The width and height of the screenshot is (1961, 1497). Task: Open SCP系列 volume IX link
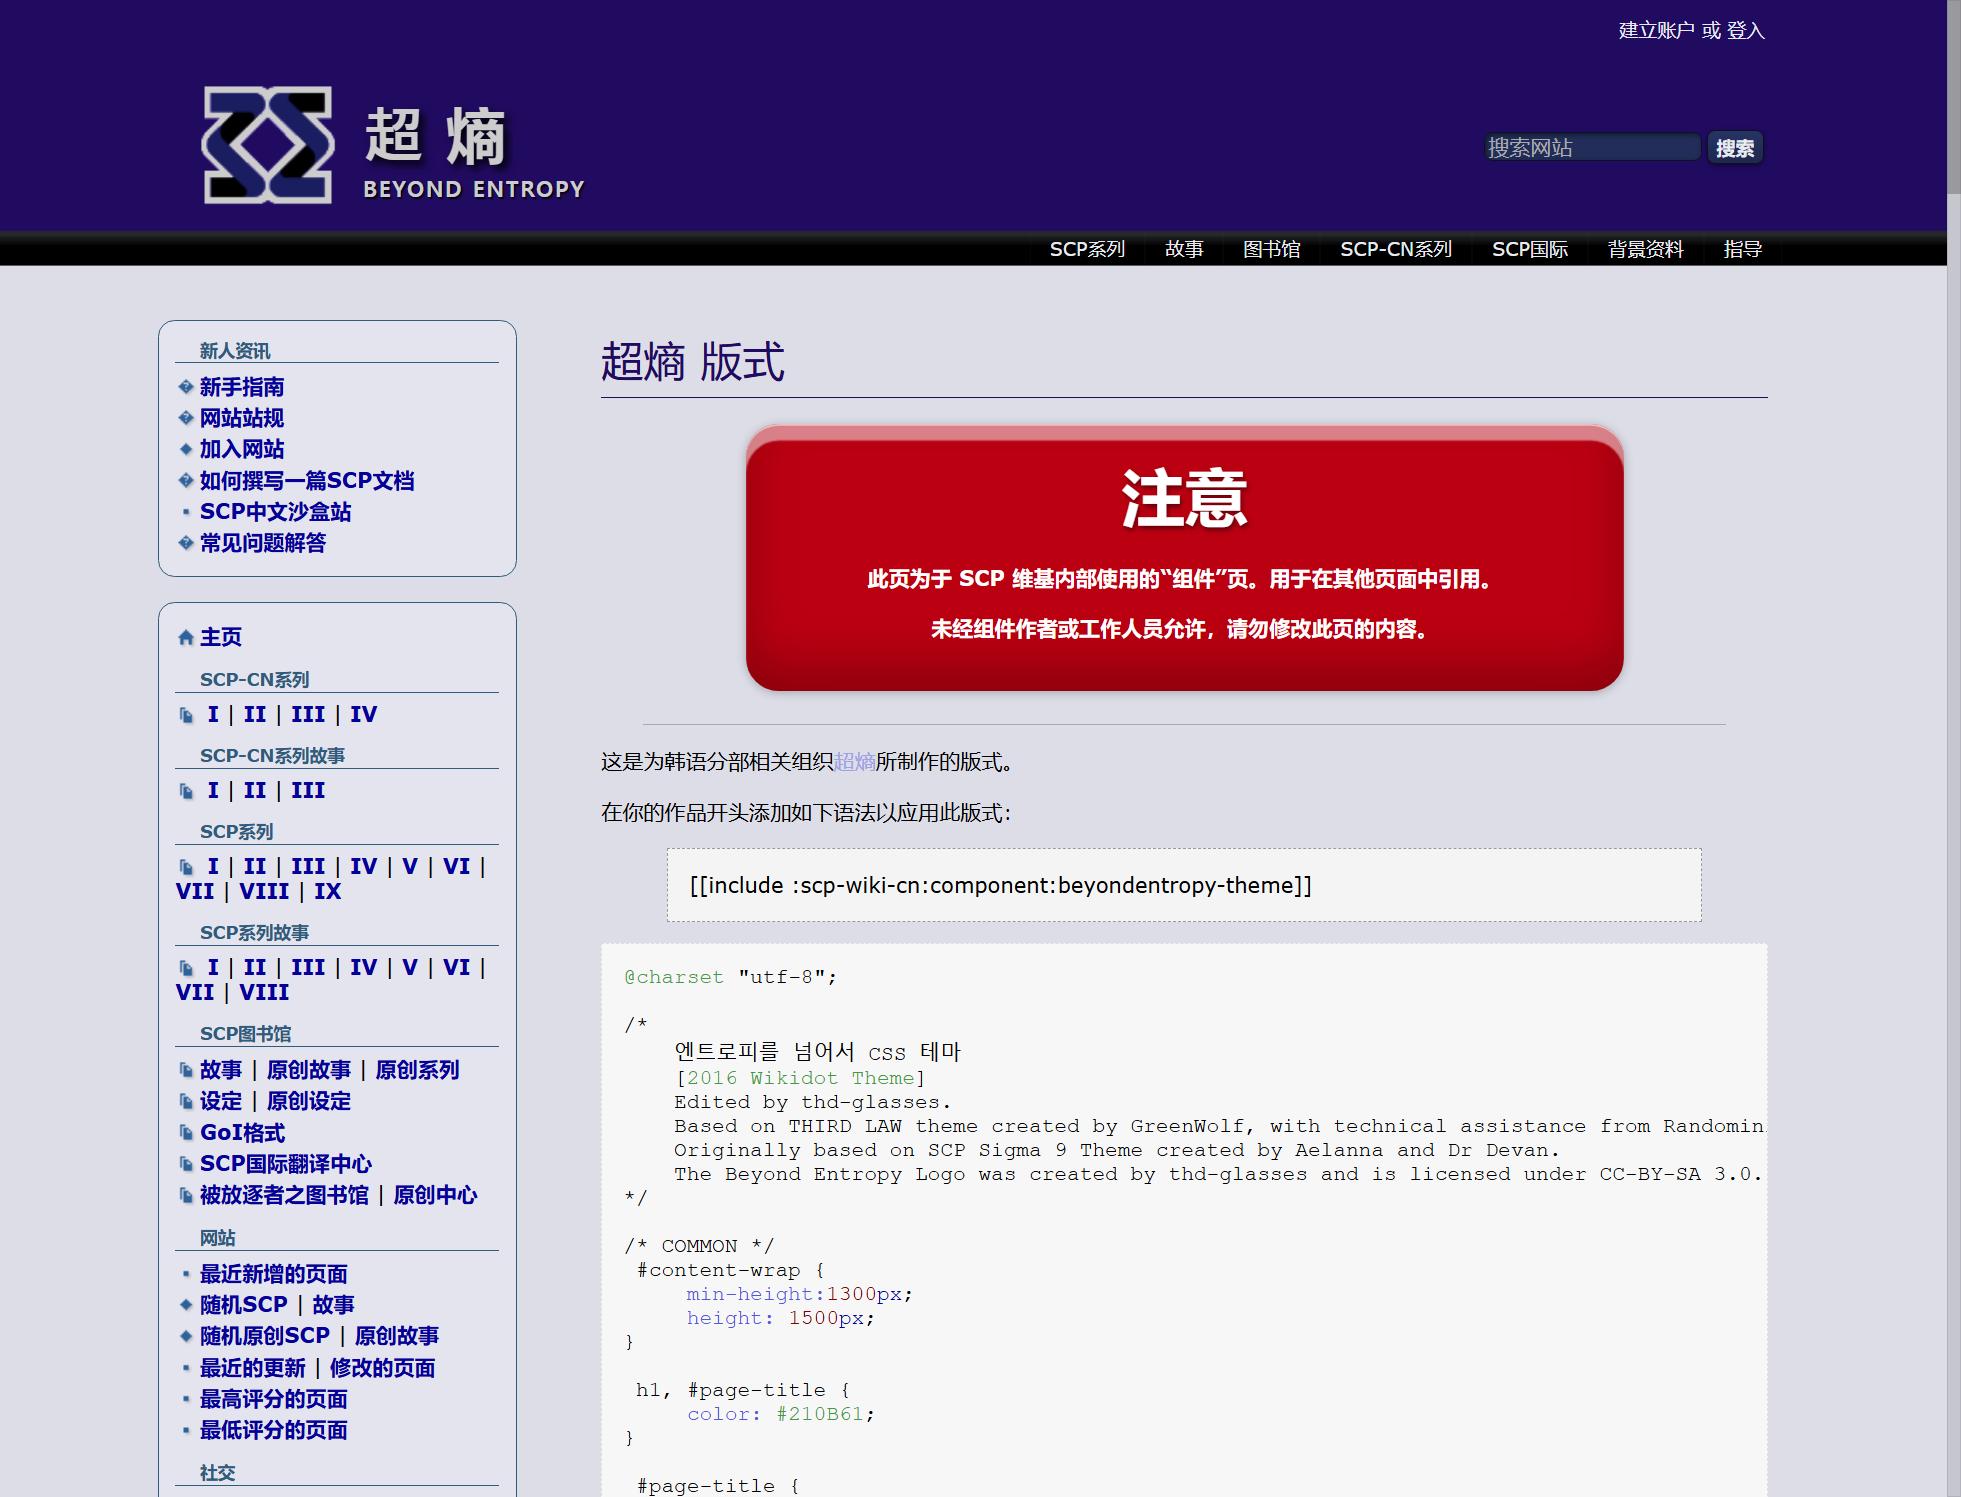(327, 891)
